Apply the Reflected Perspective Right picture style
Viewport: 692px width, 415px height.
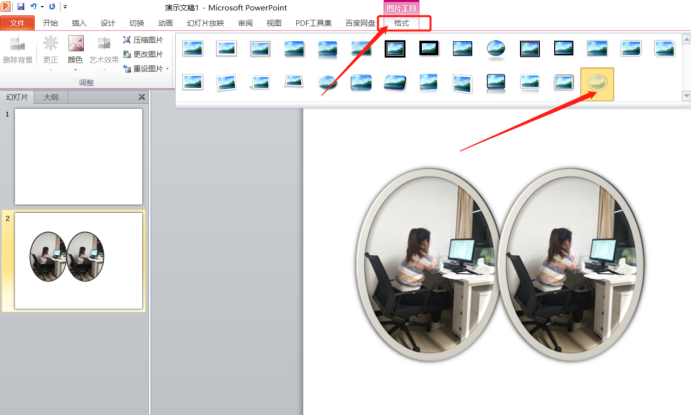pos(429,83)
